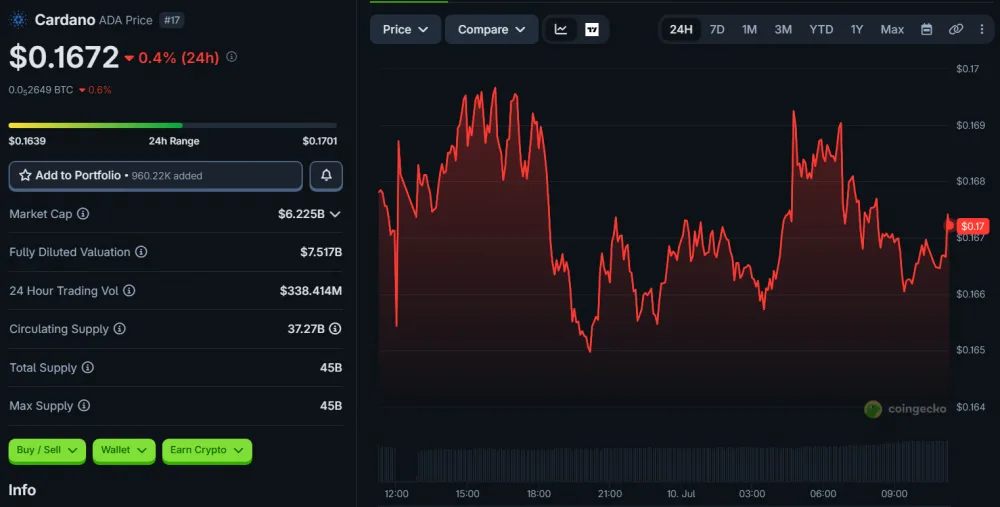Viewport: 1000px width, 507px height.
Task: Open the Compare dropdown
Action: (x=492, y=29)
